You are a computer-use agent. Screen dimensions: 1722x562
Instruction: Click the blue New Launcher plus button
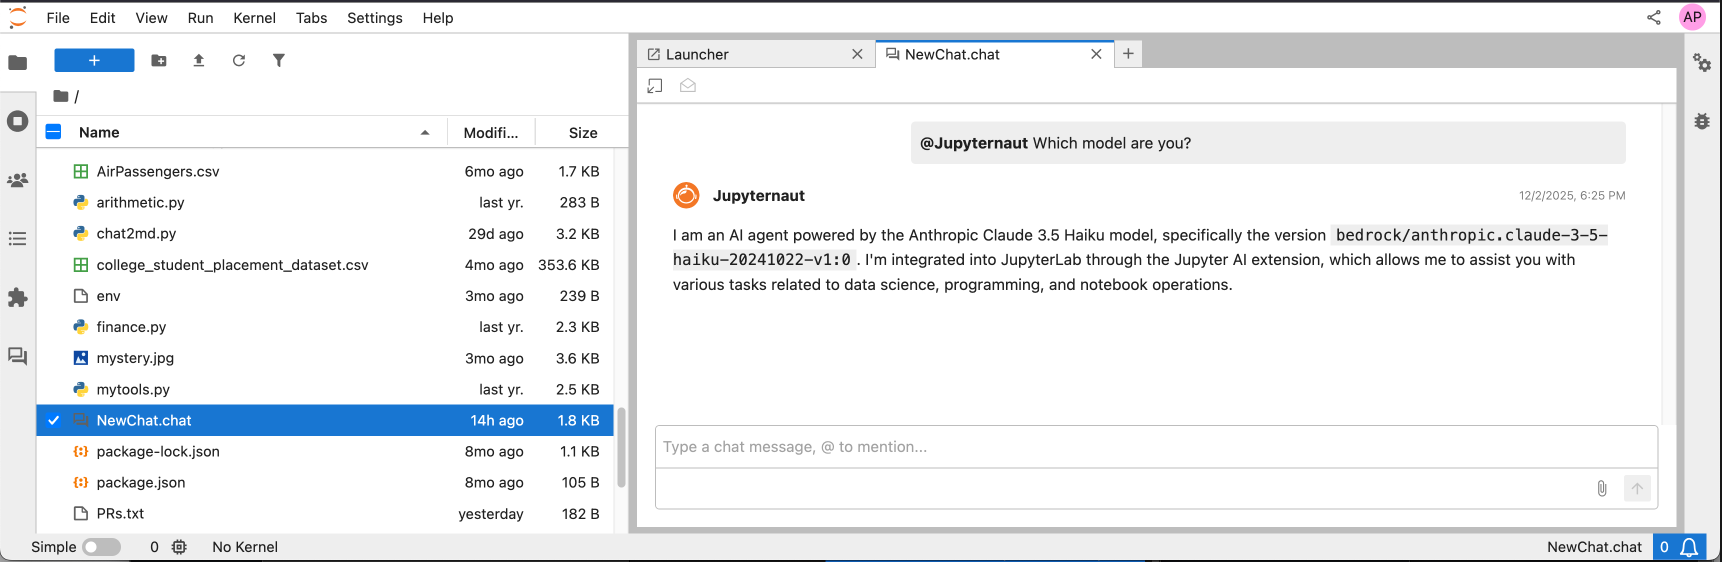pyautogui.click(x=94, y=60)
